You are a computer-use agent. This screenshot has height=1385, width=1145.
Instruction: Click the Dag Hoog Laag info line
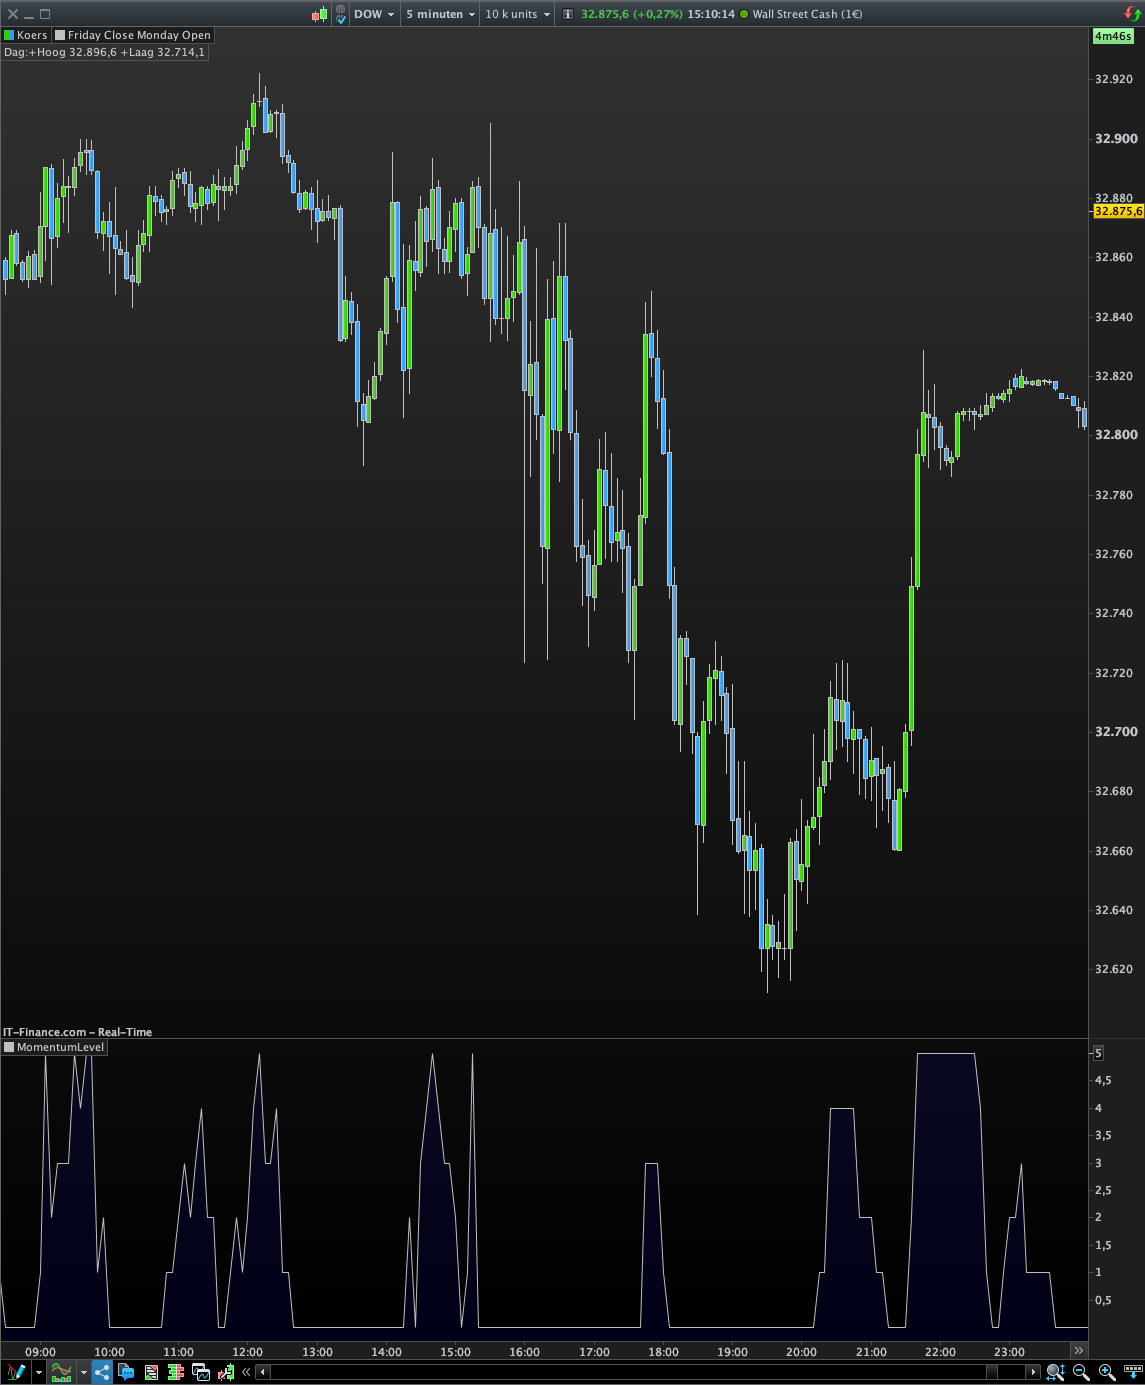pyautogui.click(x=104, y=52)
